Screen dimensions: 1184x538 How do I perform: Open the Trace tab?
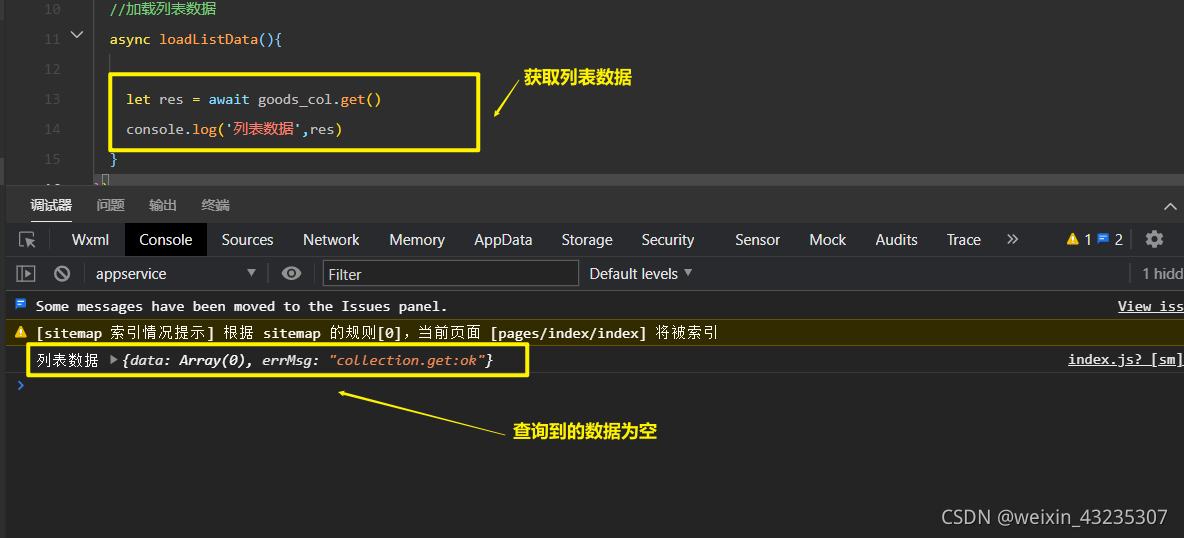point(964,240)
